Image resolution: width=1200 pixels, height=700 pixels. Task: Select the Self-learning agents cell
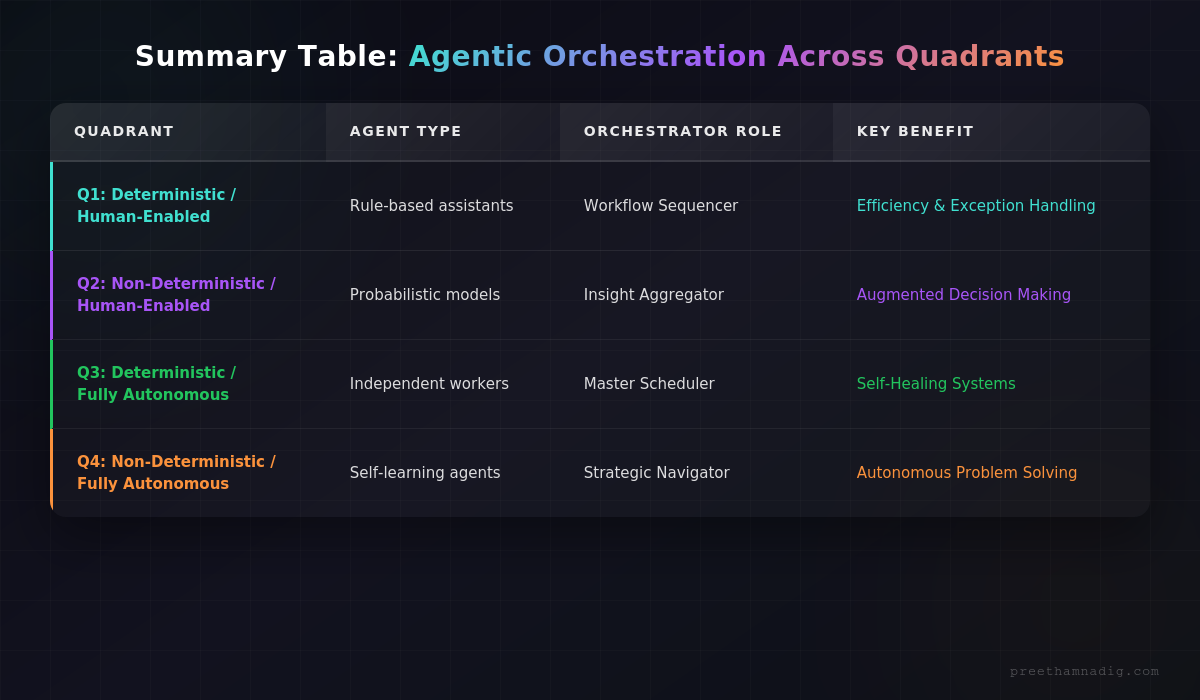425,473
